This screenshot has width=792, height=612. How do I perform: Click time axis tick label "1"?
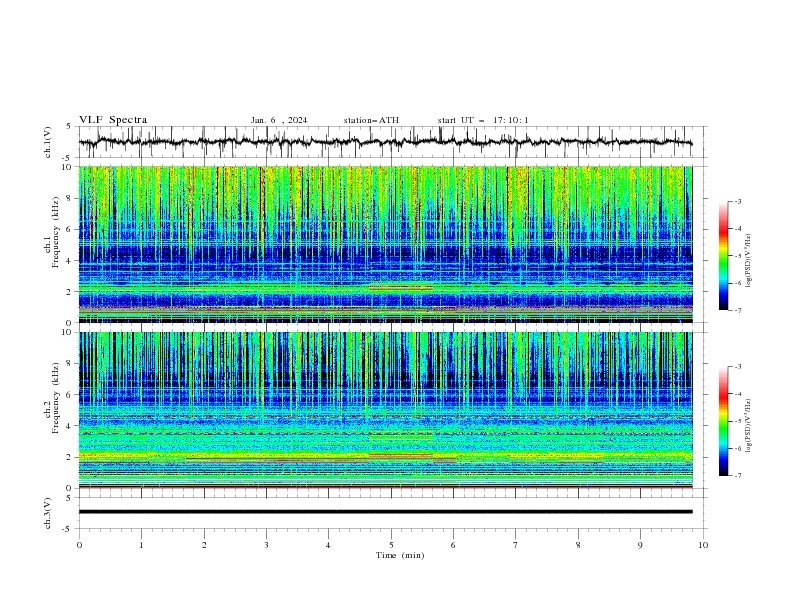[x=141, y=545]
